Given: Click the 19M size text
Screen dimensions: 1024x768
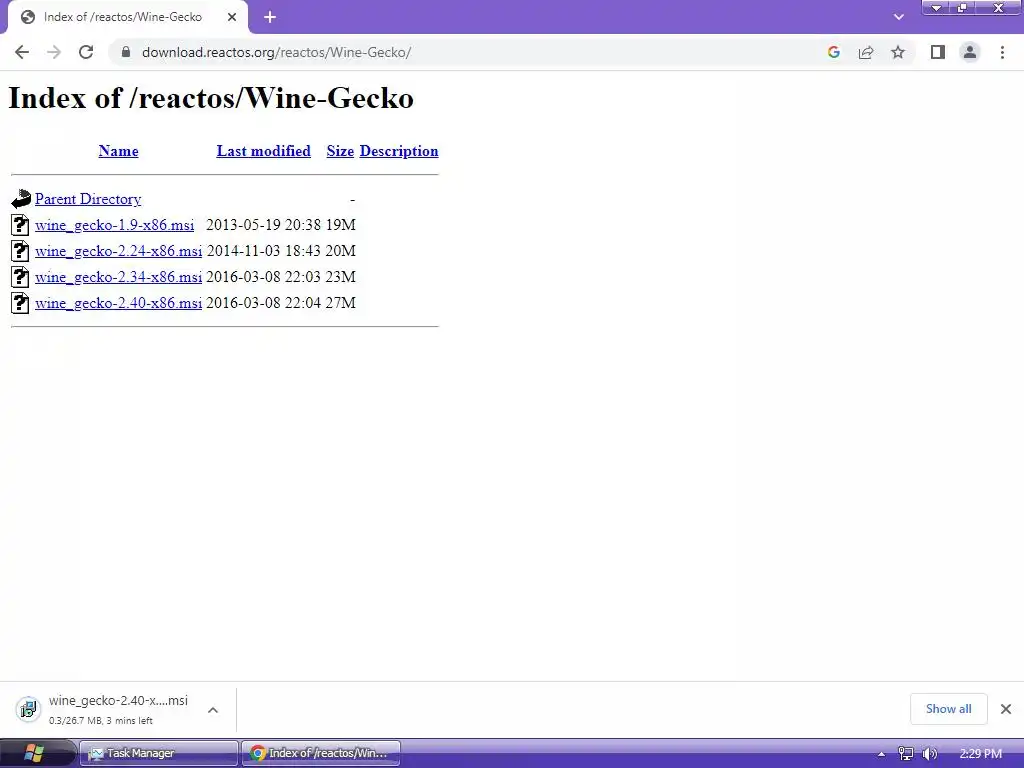Looking at the screenshot, I should click(341, 225).
